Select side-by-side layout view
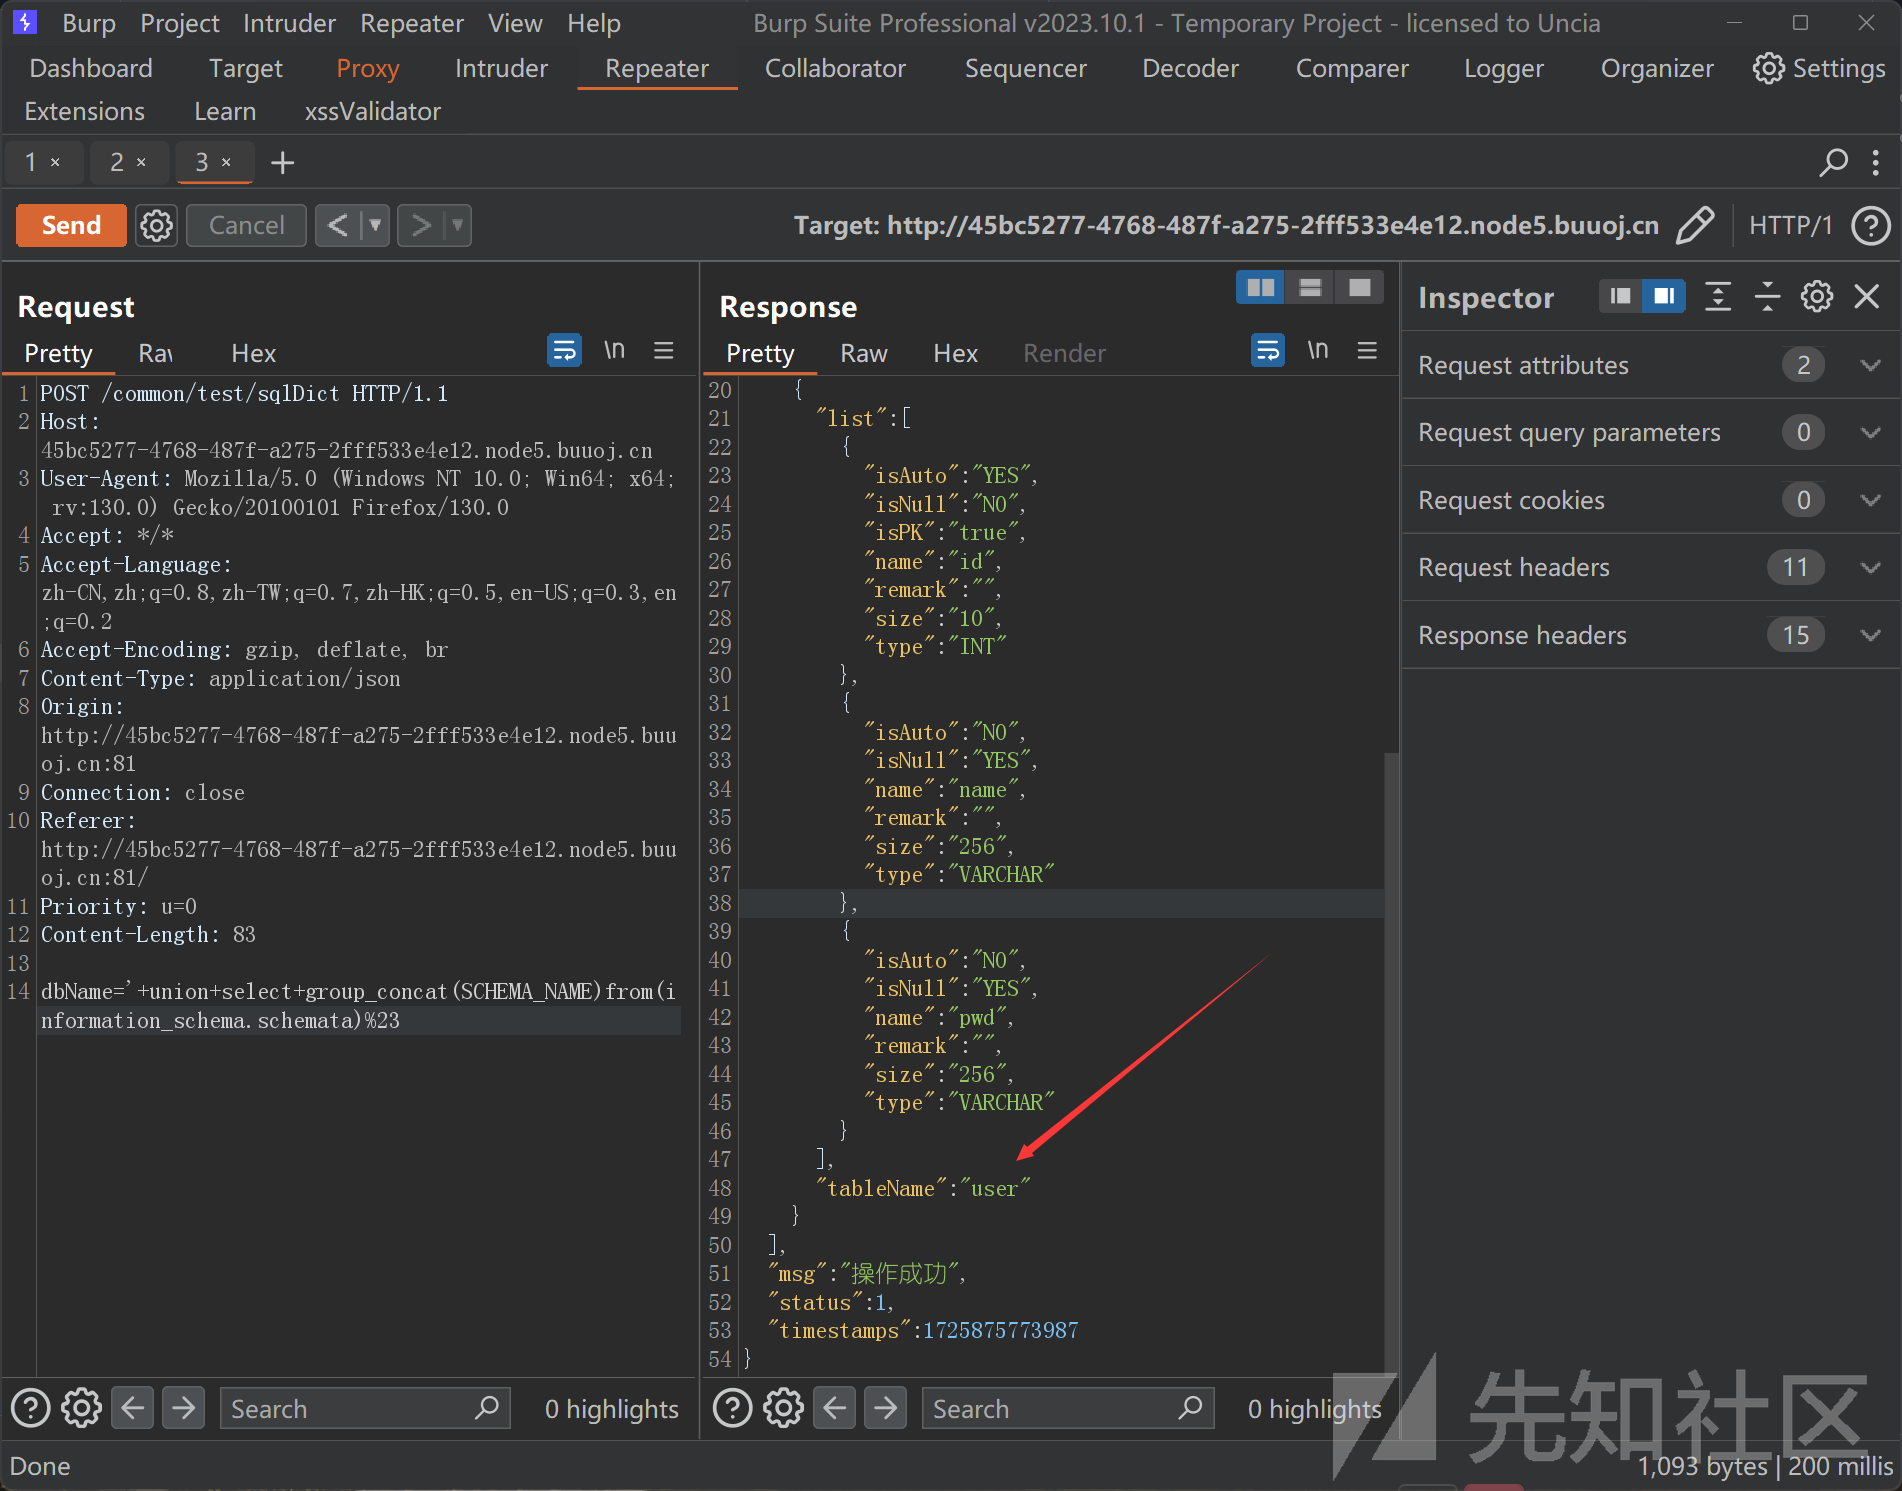The height and width of the screenshot is (1491, 1902). pos(1260,287)
